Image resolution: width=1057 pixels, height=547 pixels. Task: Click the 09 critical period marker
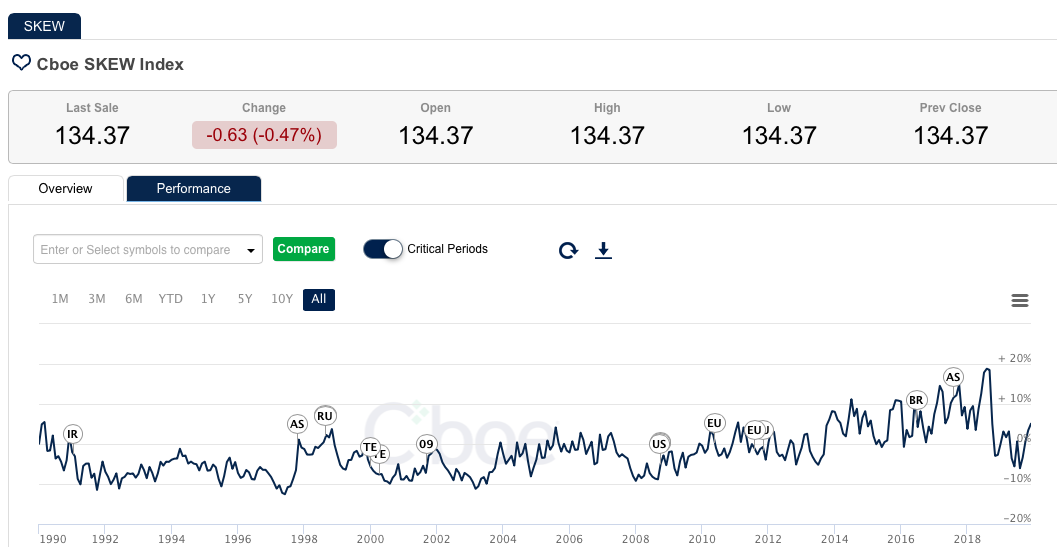click(427, 444)
